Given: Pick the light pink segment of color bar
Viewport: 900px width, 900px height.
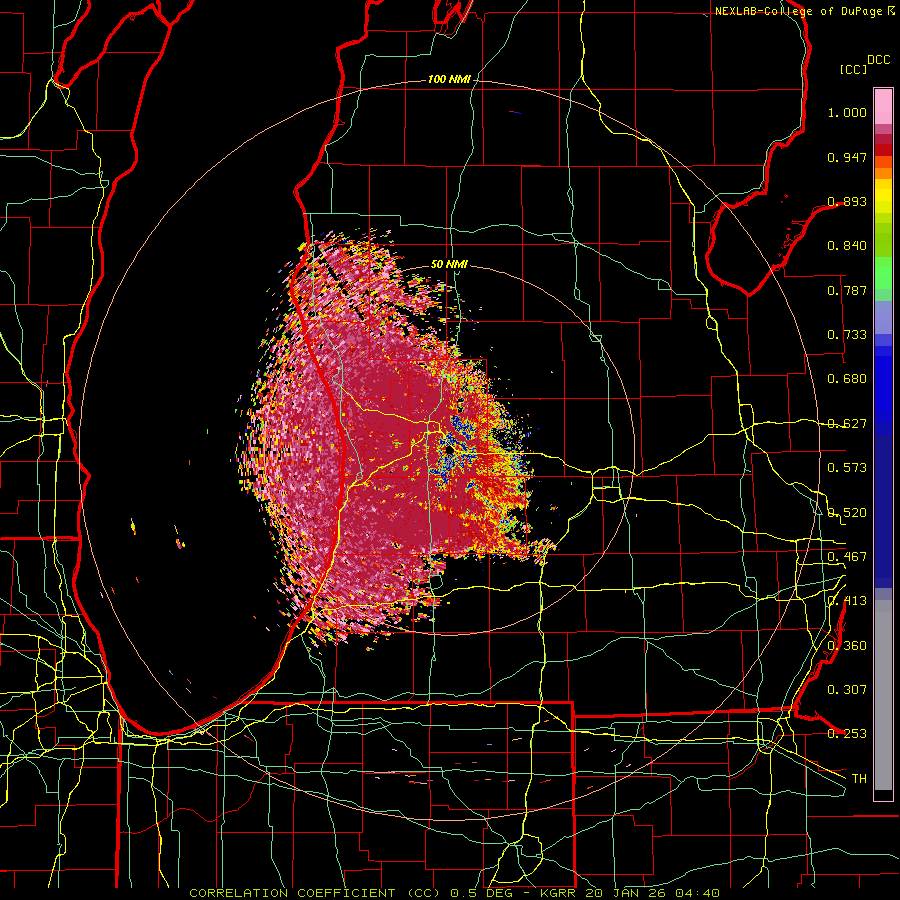Looking at the screenshot, I should (883, 106).
